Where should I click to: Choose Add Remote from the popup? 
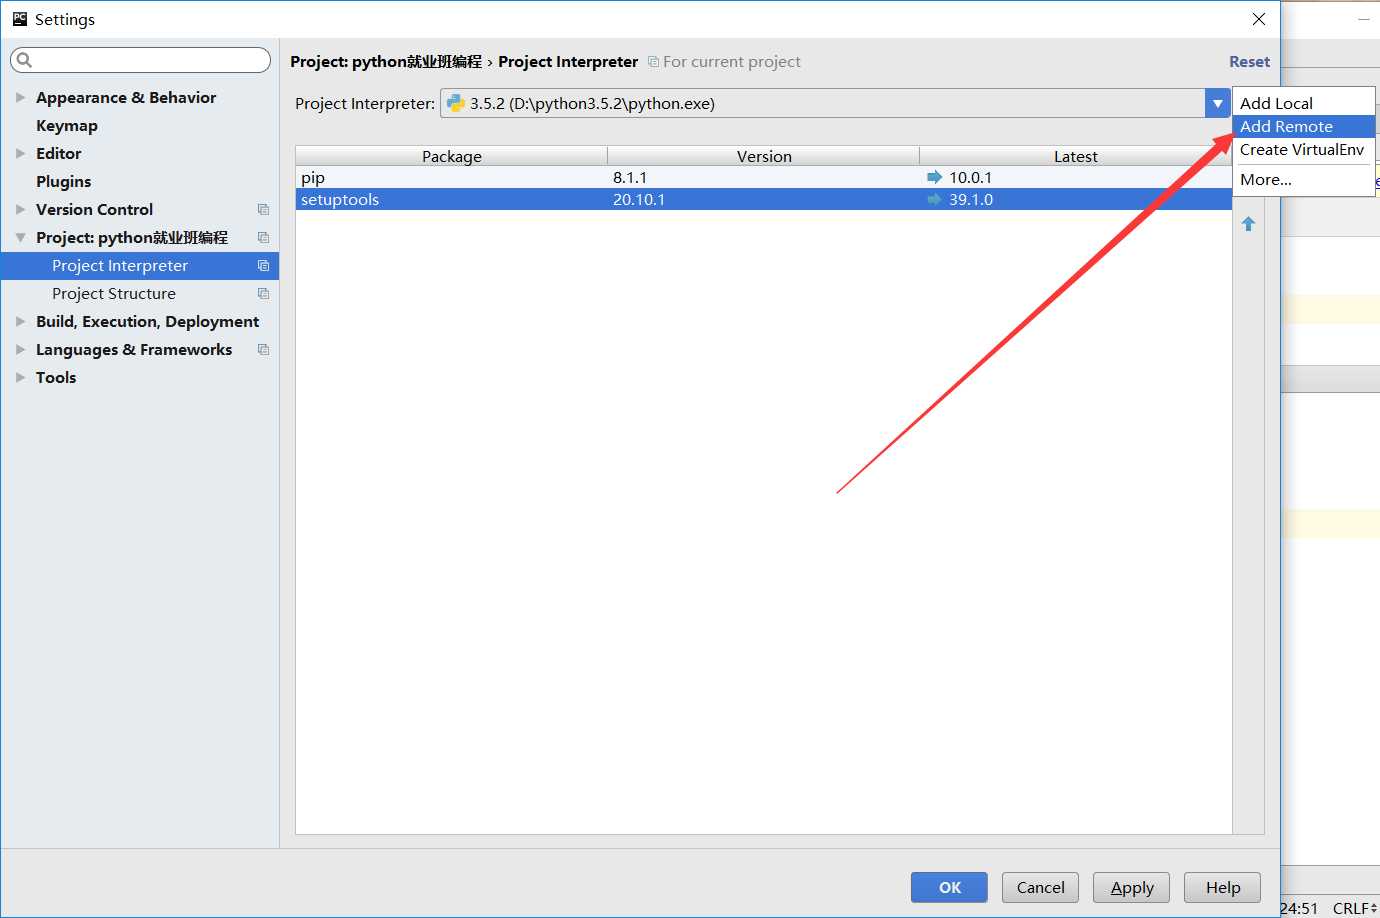click(x=1304, y=126)
